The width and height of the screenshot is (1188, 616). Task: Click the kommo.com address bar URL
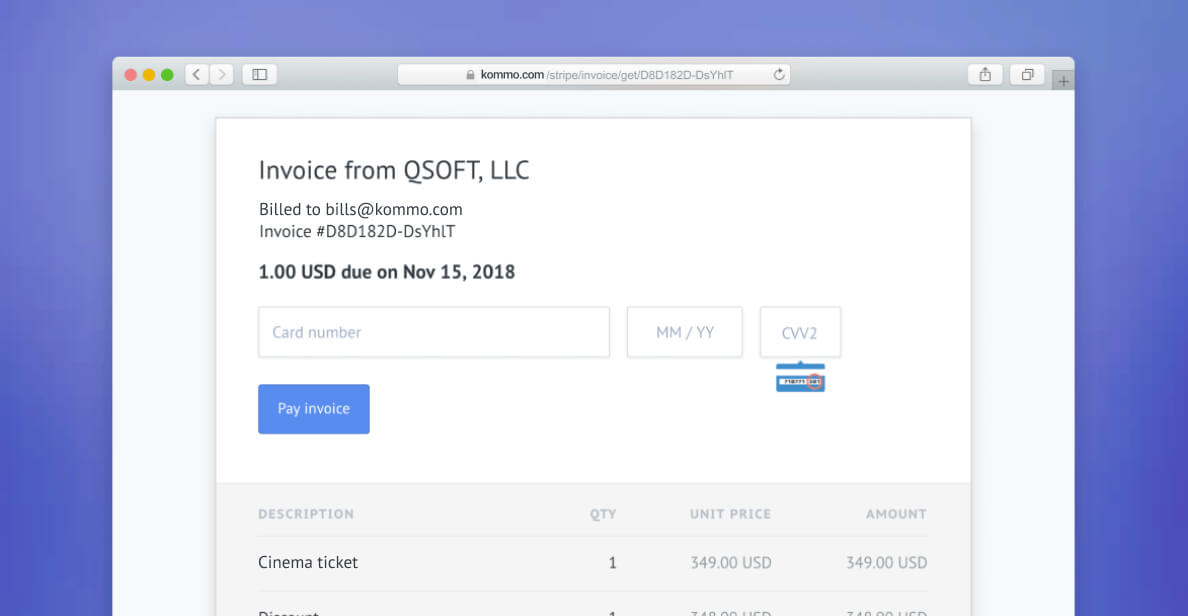607,75
